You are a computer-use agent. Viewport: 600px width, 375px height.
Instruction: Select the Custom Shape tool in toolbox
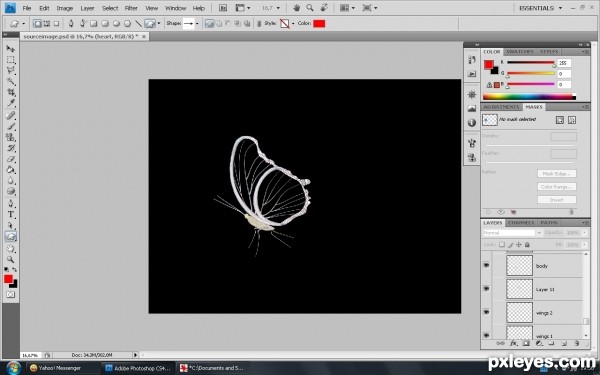(10, 237)
